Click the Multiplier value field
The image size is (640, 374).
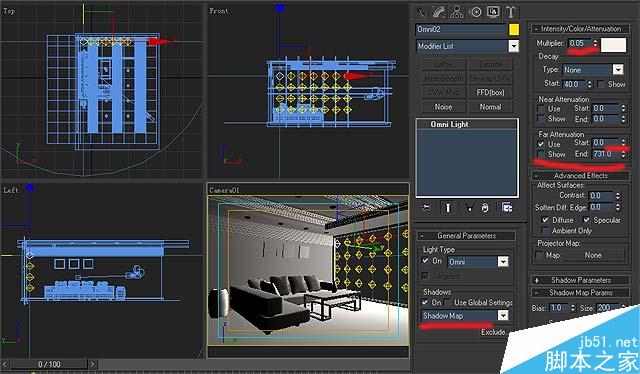click(x=579, y=43)
